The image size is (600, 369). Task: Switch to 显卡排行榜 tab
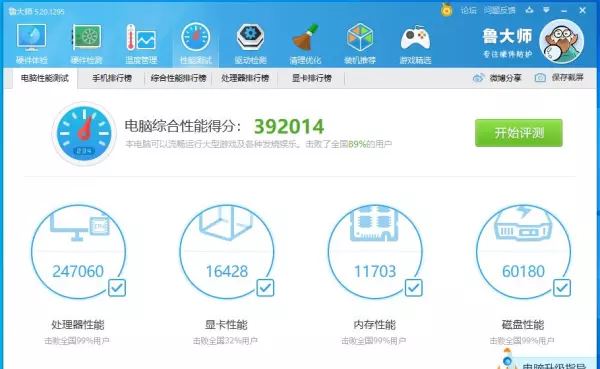tap(311, 78)
